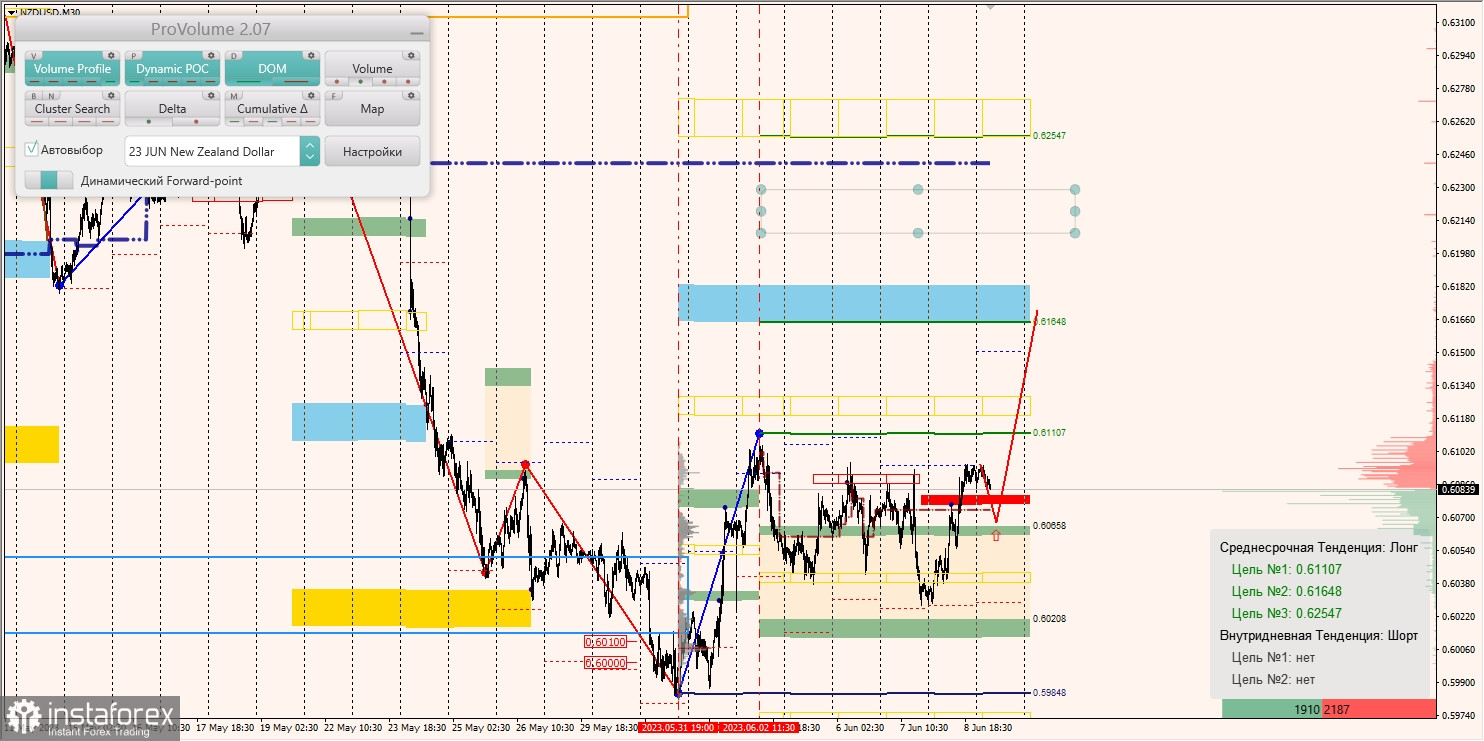
Task: Click the red dot segment under Delta
Action: click(x=196, y=121)
